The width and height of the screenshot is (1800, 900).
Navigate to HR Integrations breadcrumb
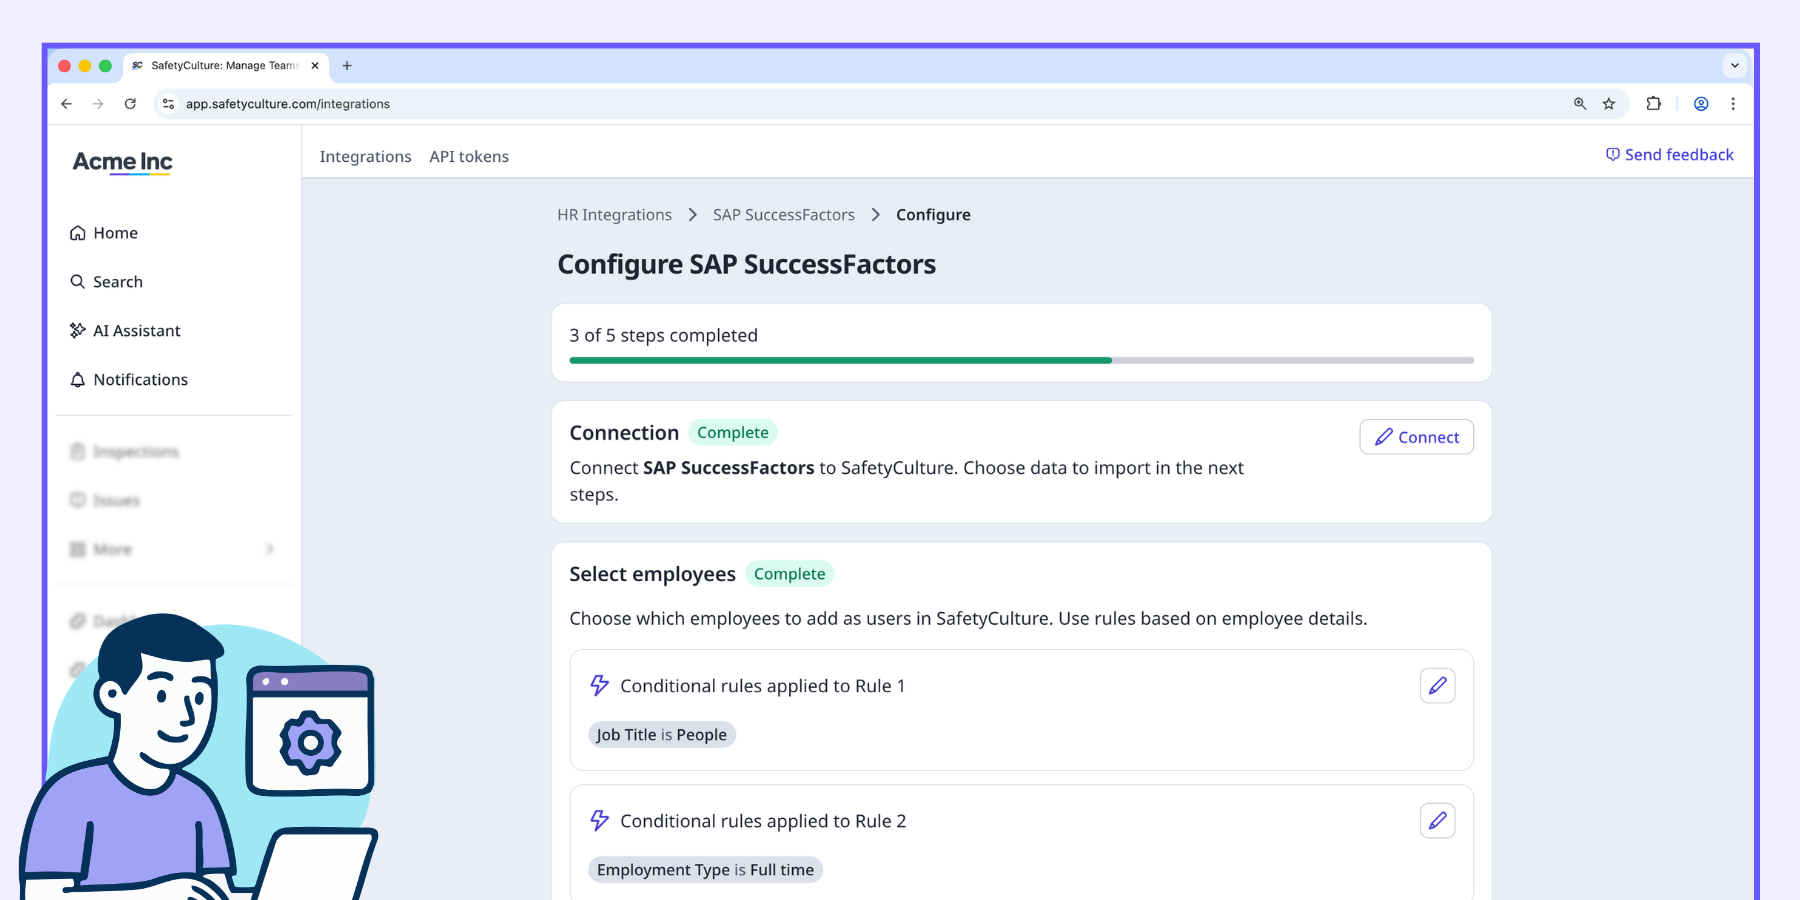614,215
